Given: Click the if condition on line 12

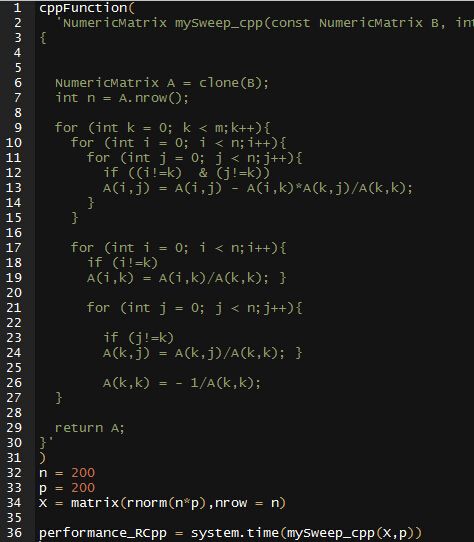Looking at the screenshot, I should tap(187, 173).
